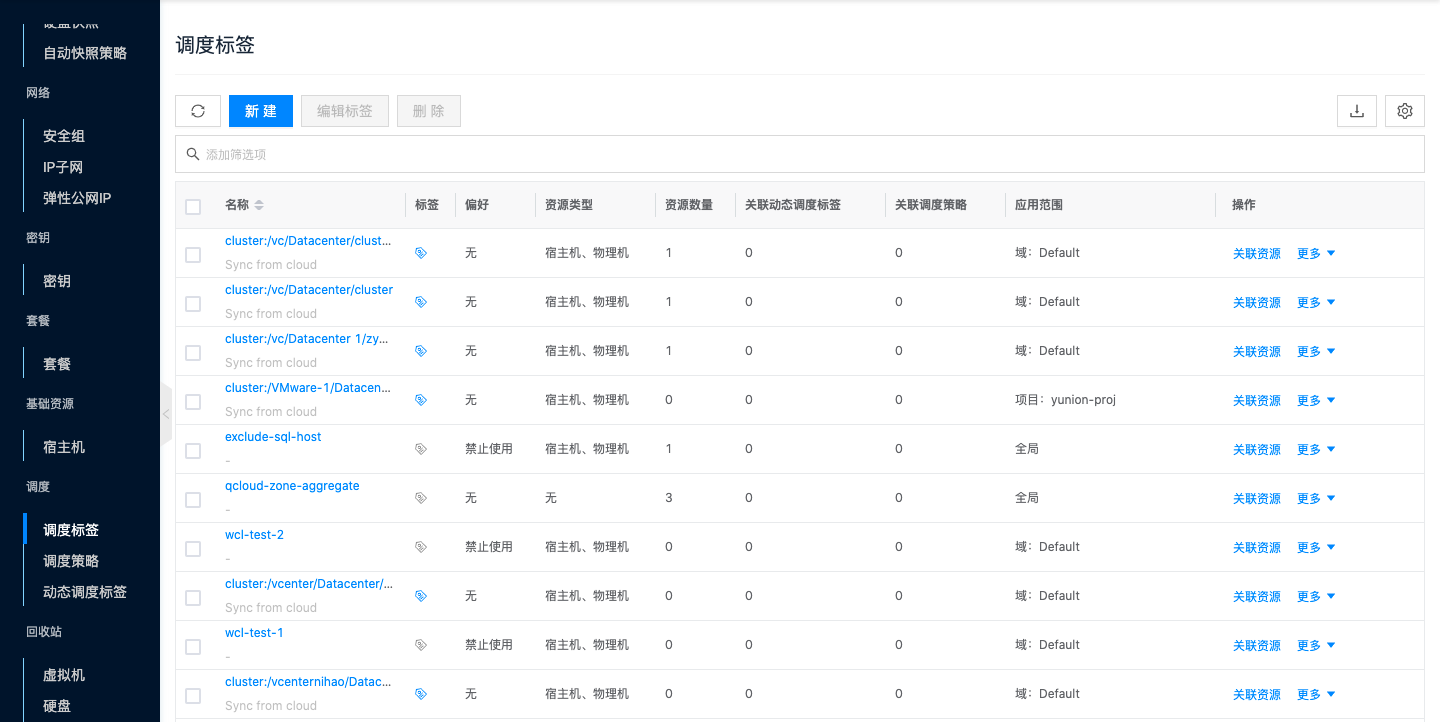The height and width of the screenshot is (722, 1440).
Task: Open 更多 dropdown for cluster:/vc/Datacenter 1/zy row
Action: 1316,352
